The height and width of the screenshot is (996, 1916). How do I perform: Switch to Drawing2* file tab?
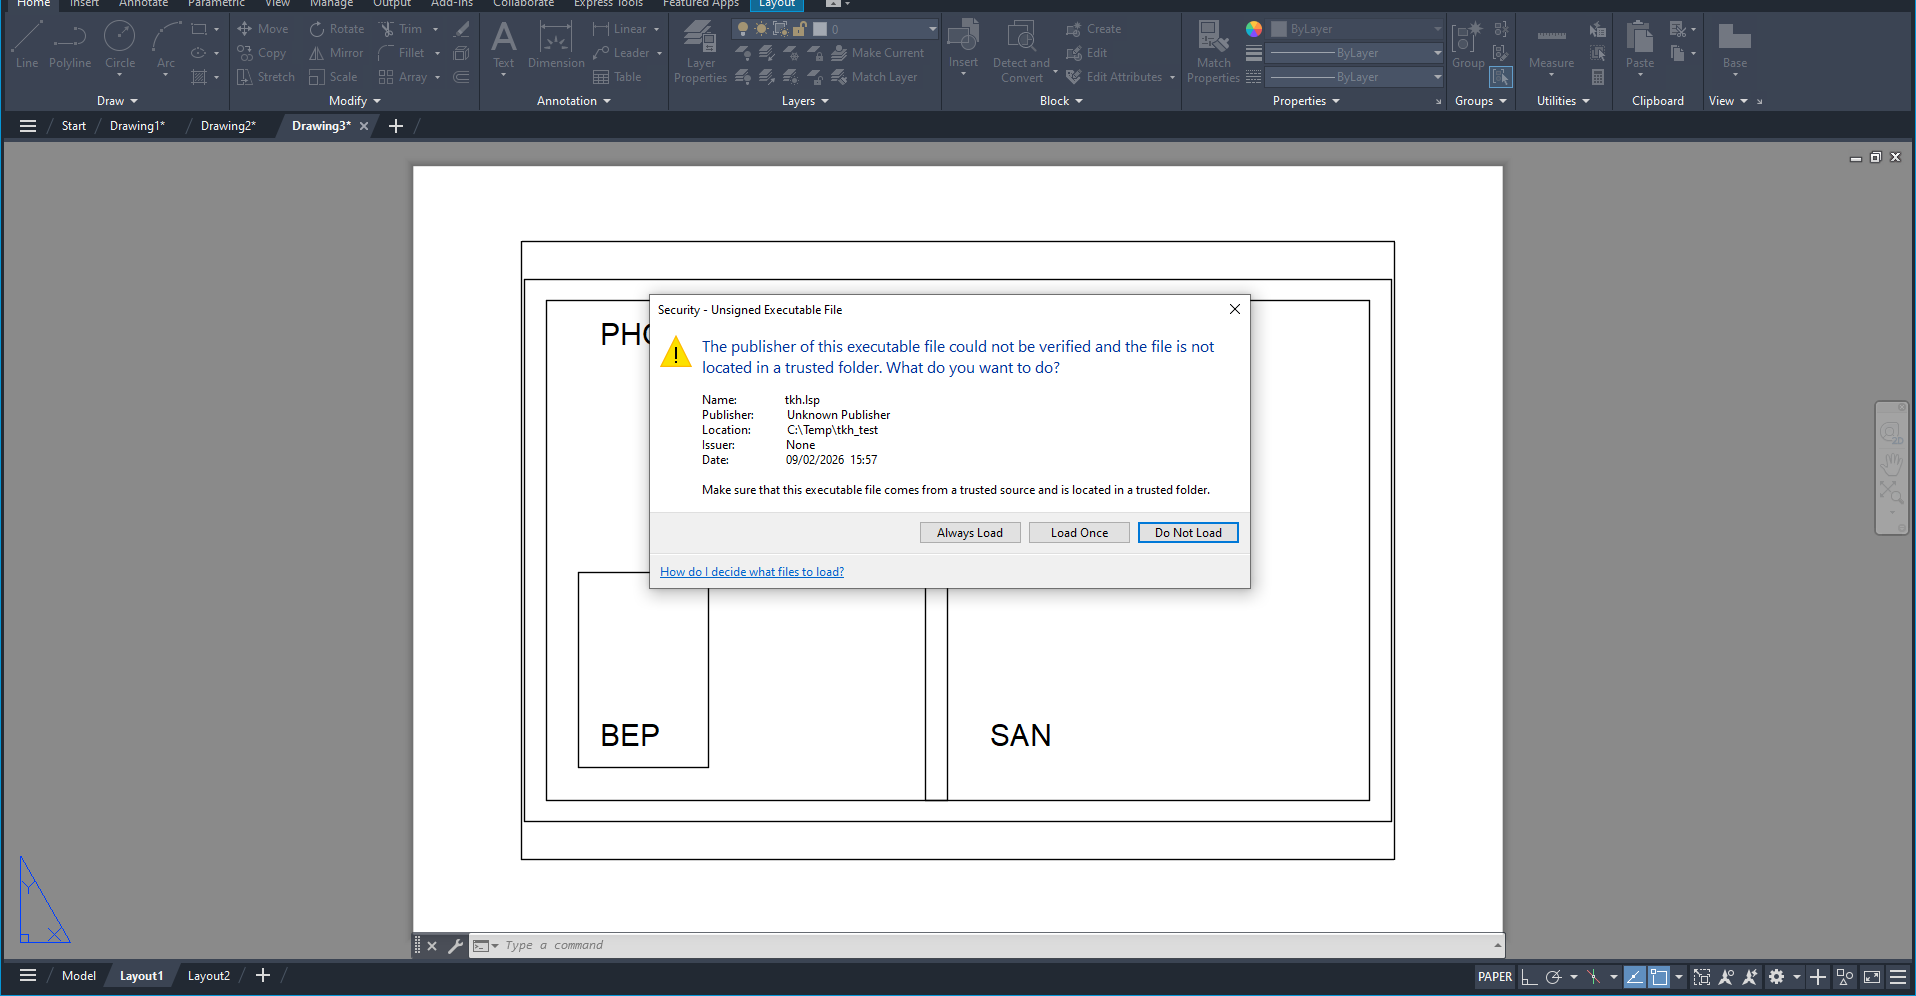click(x=228, y=126)
